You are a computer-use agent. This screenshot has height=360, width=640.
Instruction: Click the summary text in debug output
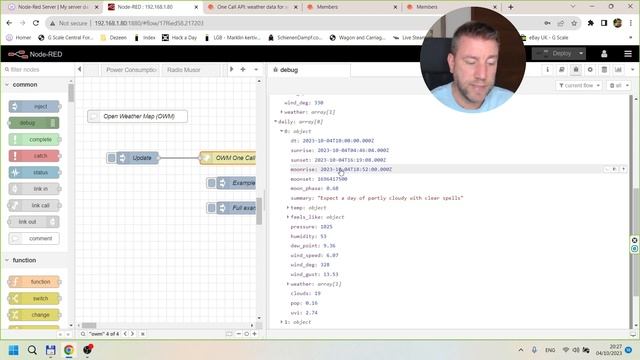pyautogui.click(x=390, y=198)
